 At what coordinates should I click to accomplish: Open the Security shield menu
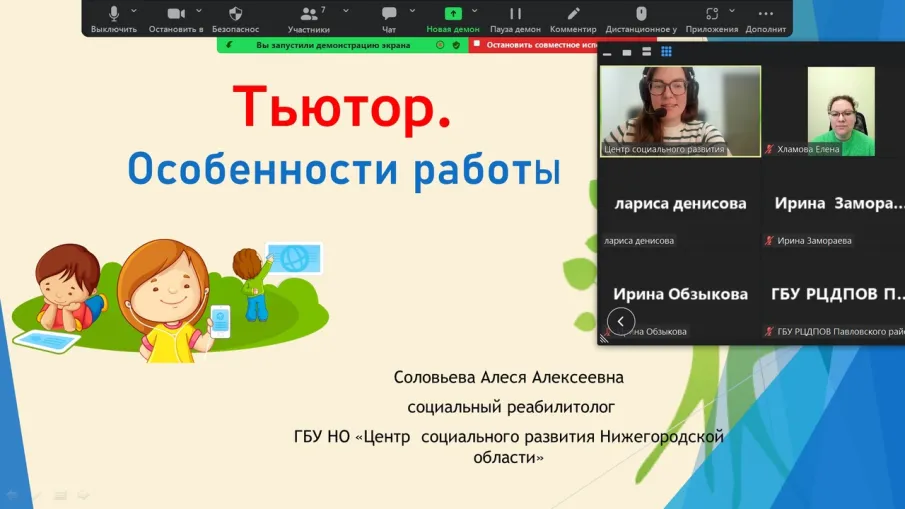coord(235,18)
